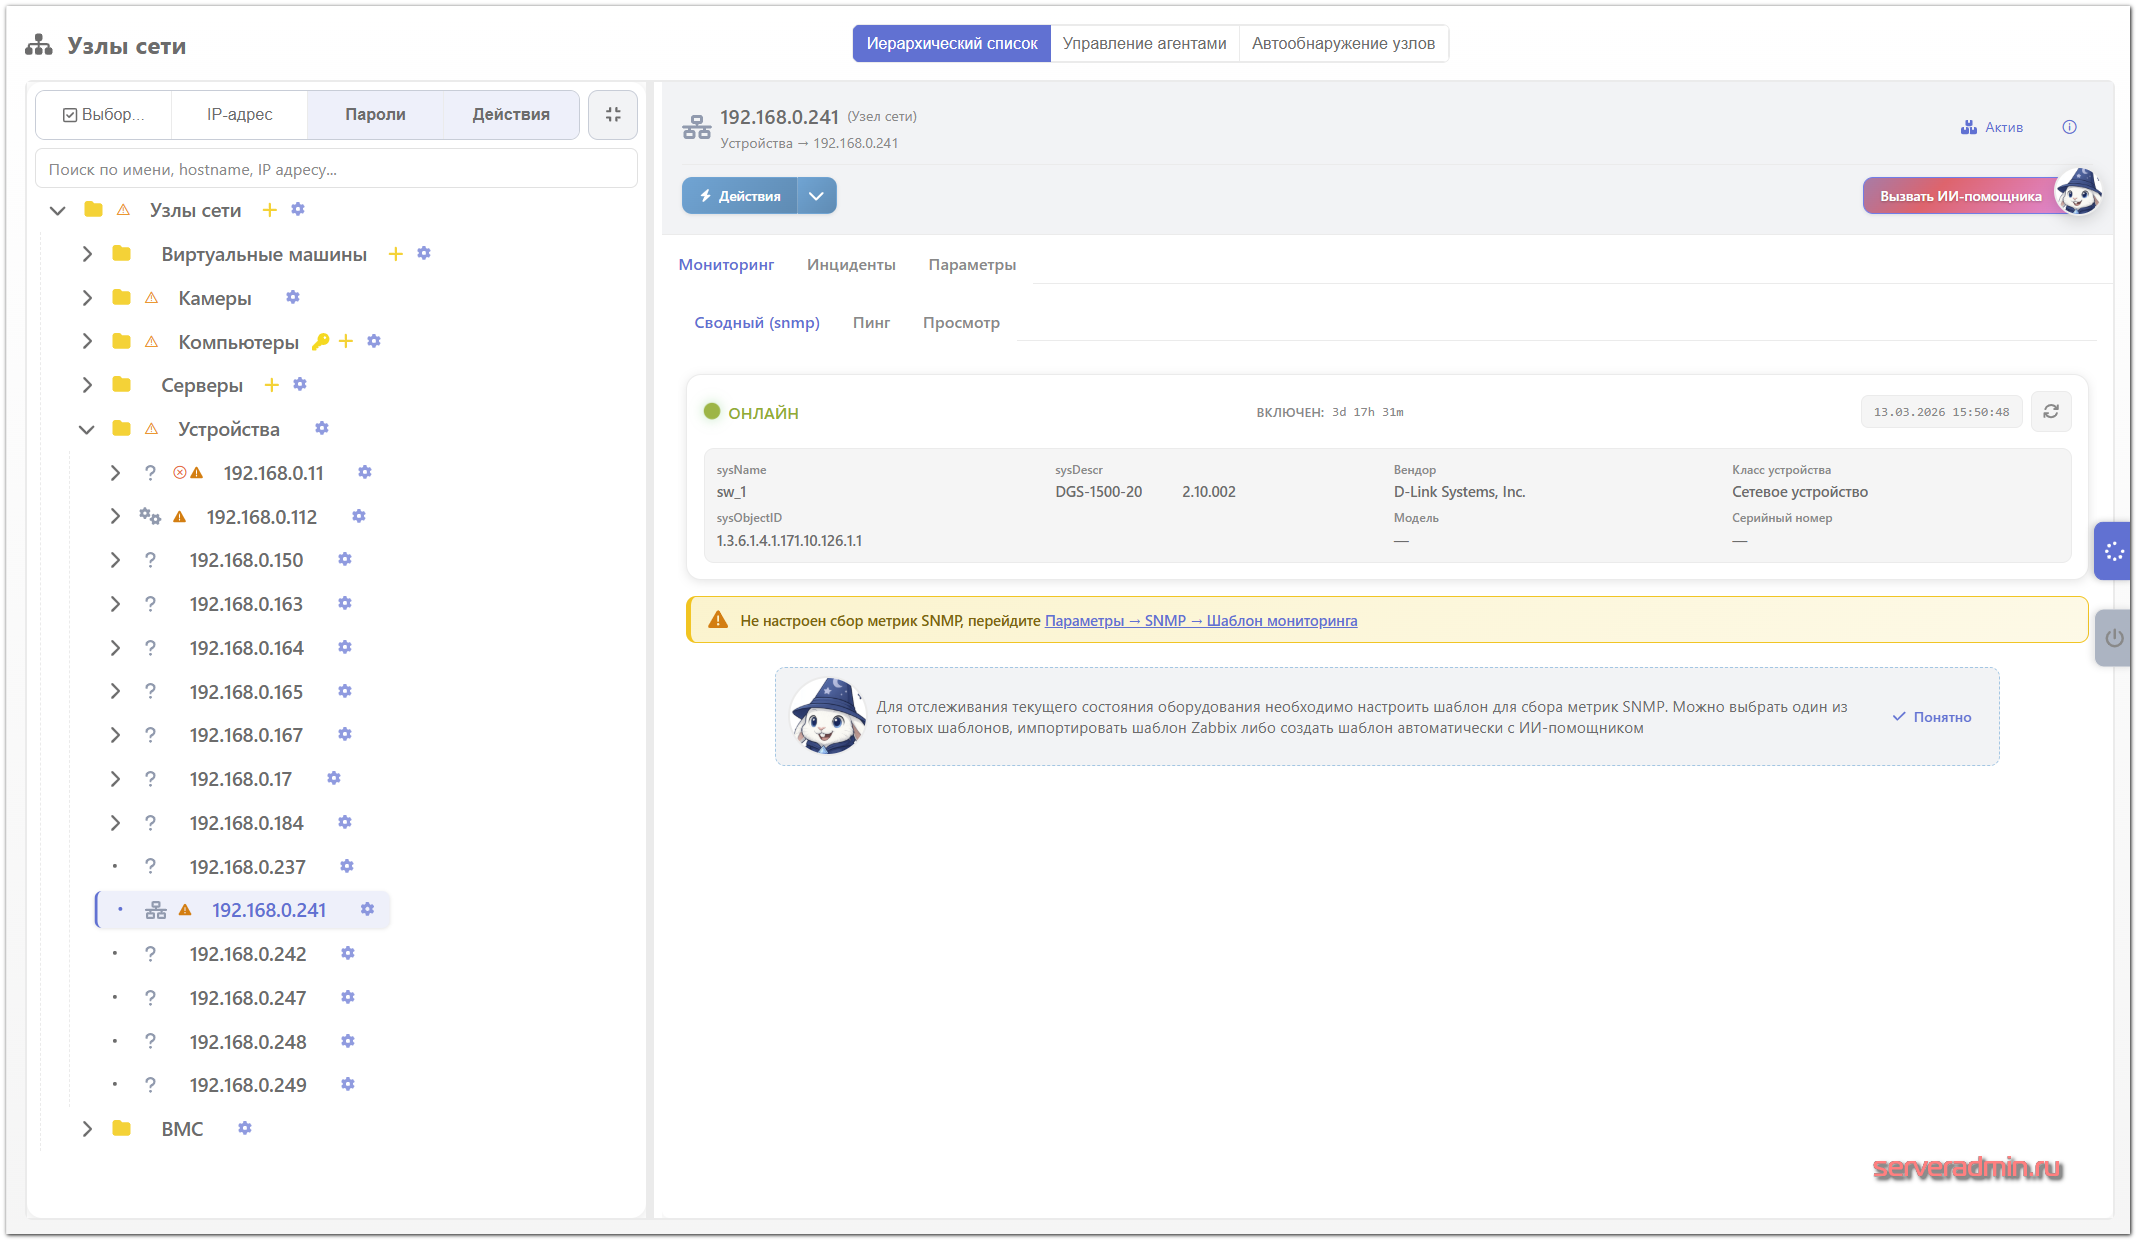Open the Управление агентами tab
The image size is (2136, 1240).
pos(1144,44)
